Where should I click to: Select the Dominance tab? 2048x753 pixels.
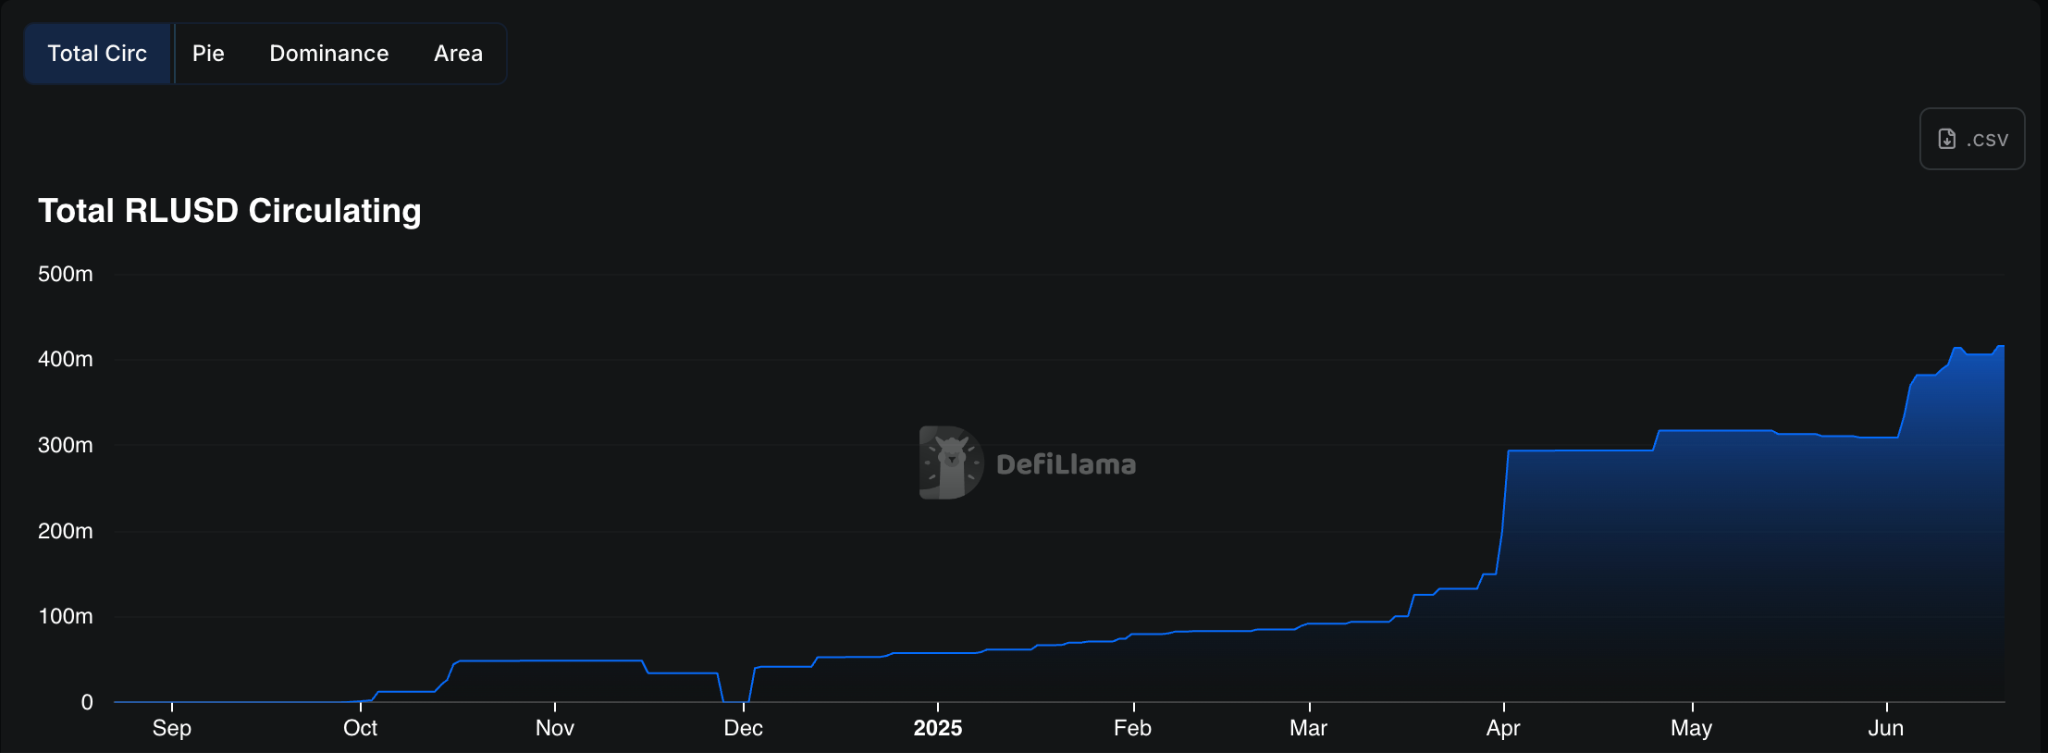click(x=329, y=54)
